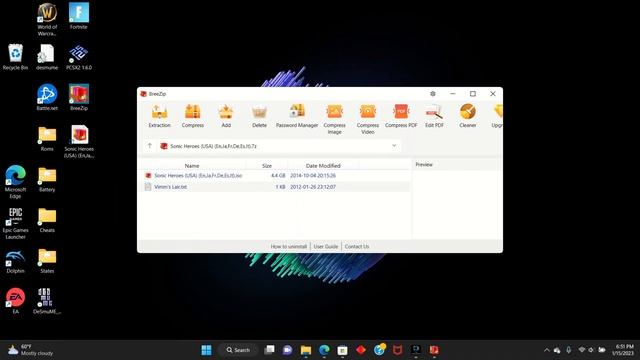Select Sonic Heroes archive on desktop
Image resolution: width=640 pixels, height=360 pixels.
tap(79, 142)
